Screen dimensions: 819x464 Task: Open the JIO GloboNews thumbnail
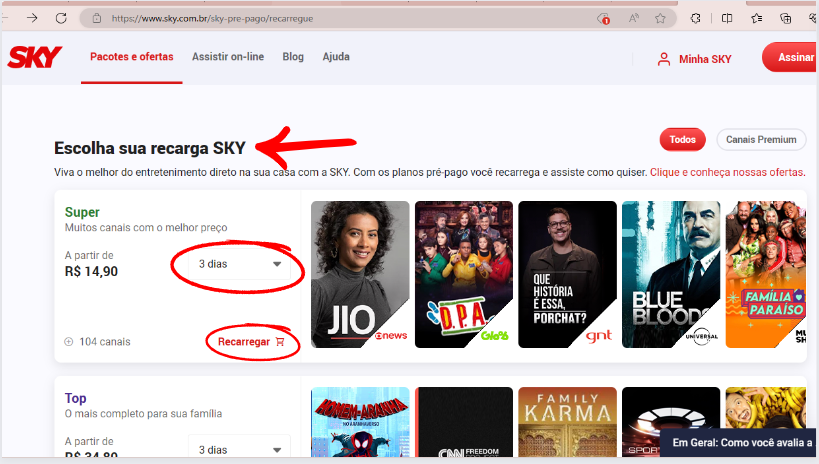[x=360, y=274]
